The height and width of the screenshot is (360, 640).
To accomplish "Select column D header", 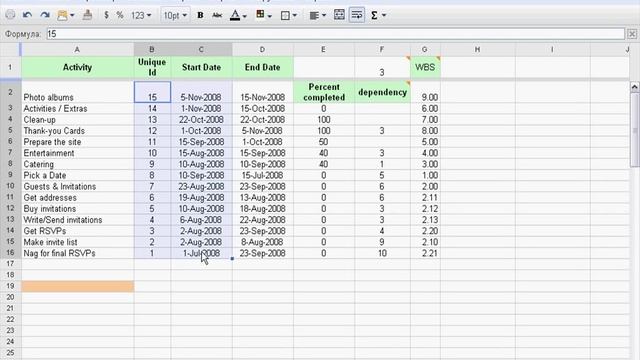I will tap(262, 49).
